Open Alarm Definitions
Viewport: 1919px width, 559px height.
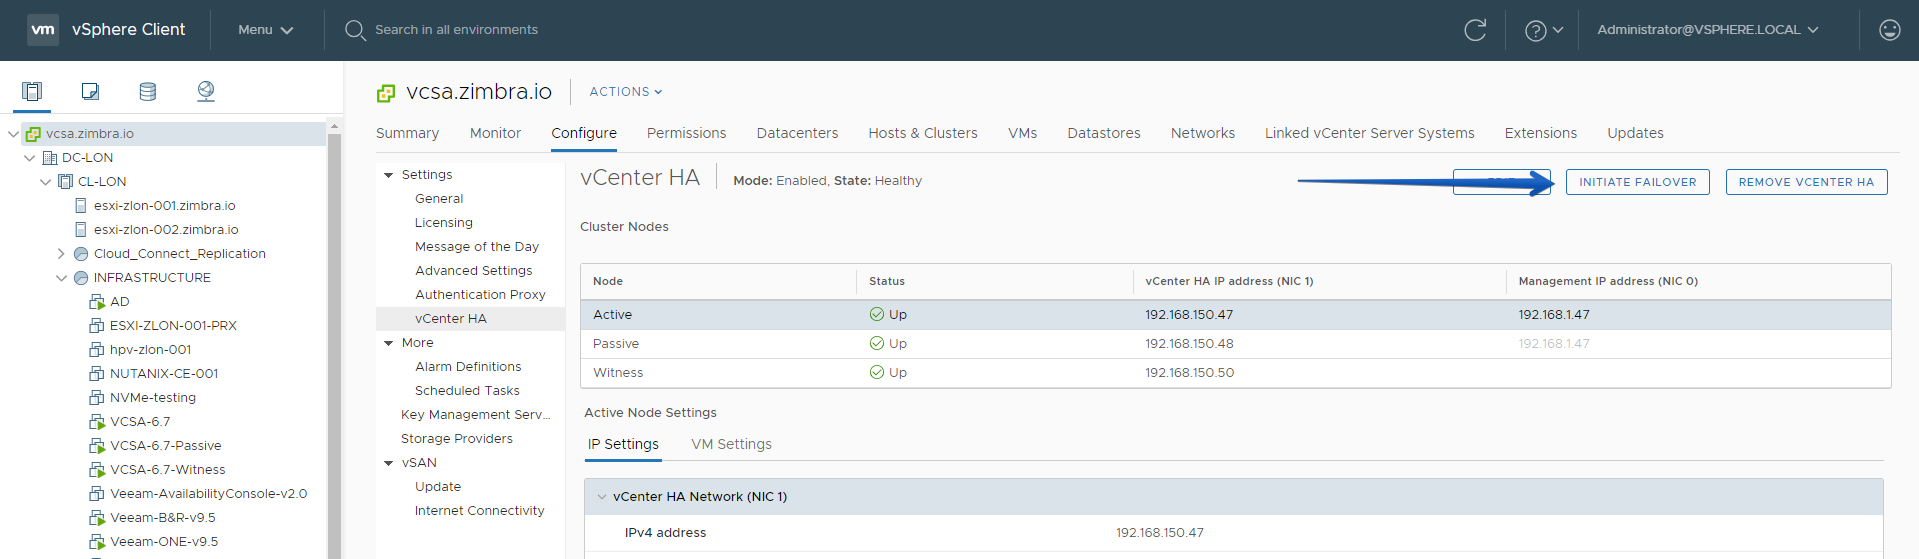[468, 367]
